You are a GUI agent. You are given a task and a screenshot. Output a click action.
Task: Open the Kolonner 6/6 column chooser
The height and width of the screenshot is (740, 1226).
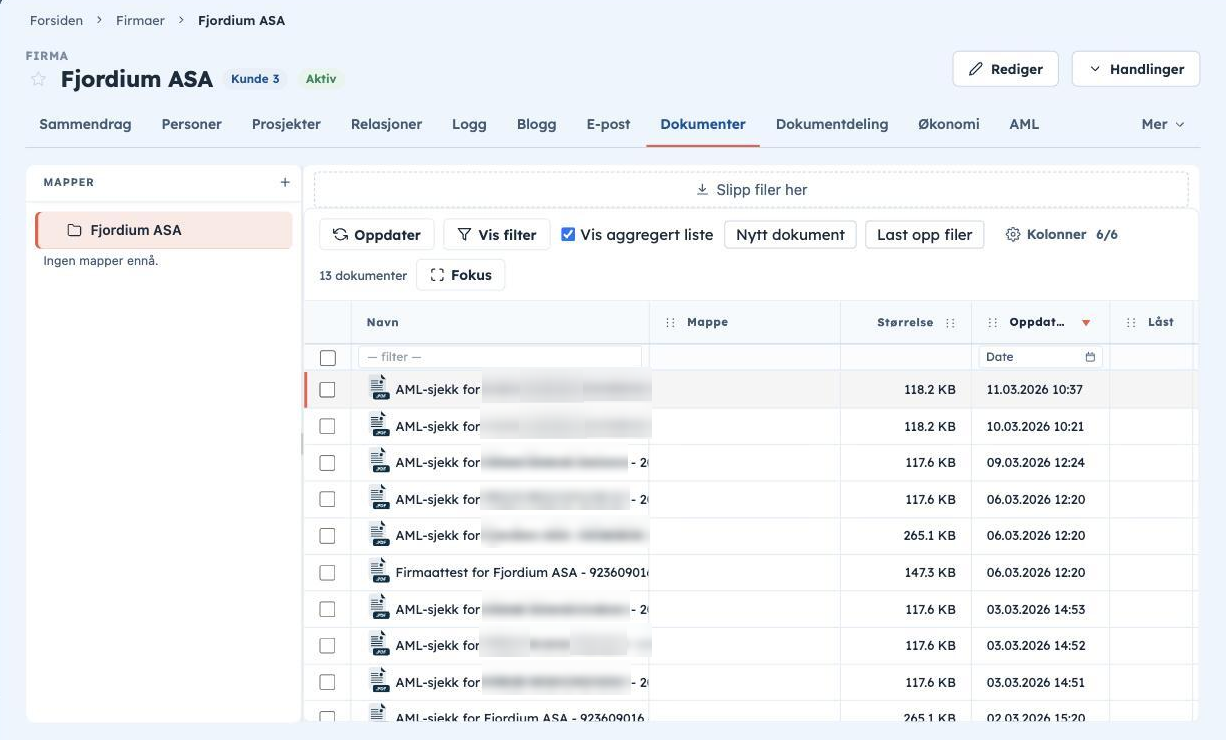pos(1061,234)
